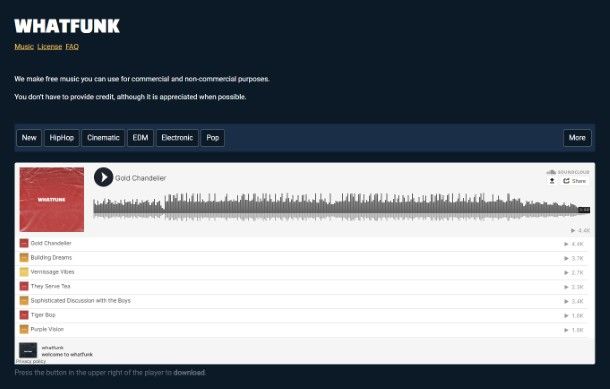Click the red Gold Chandelier album artwork
This screenshot has width=610, height=389.
(x=52, y=200)
